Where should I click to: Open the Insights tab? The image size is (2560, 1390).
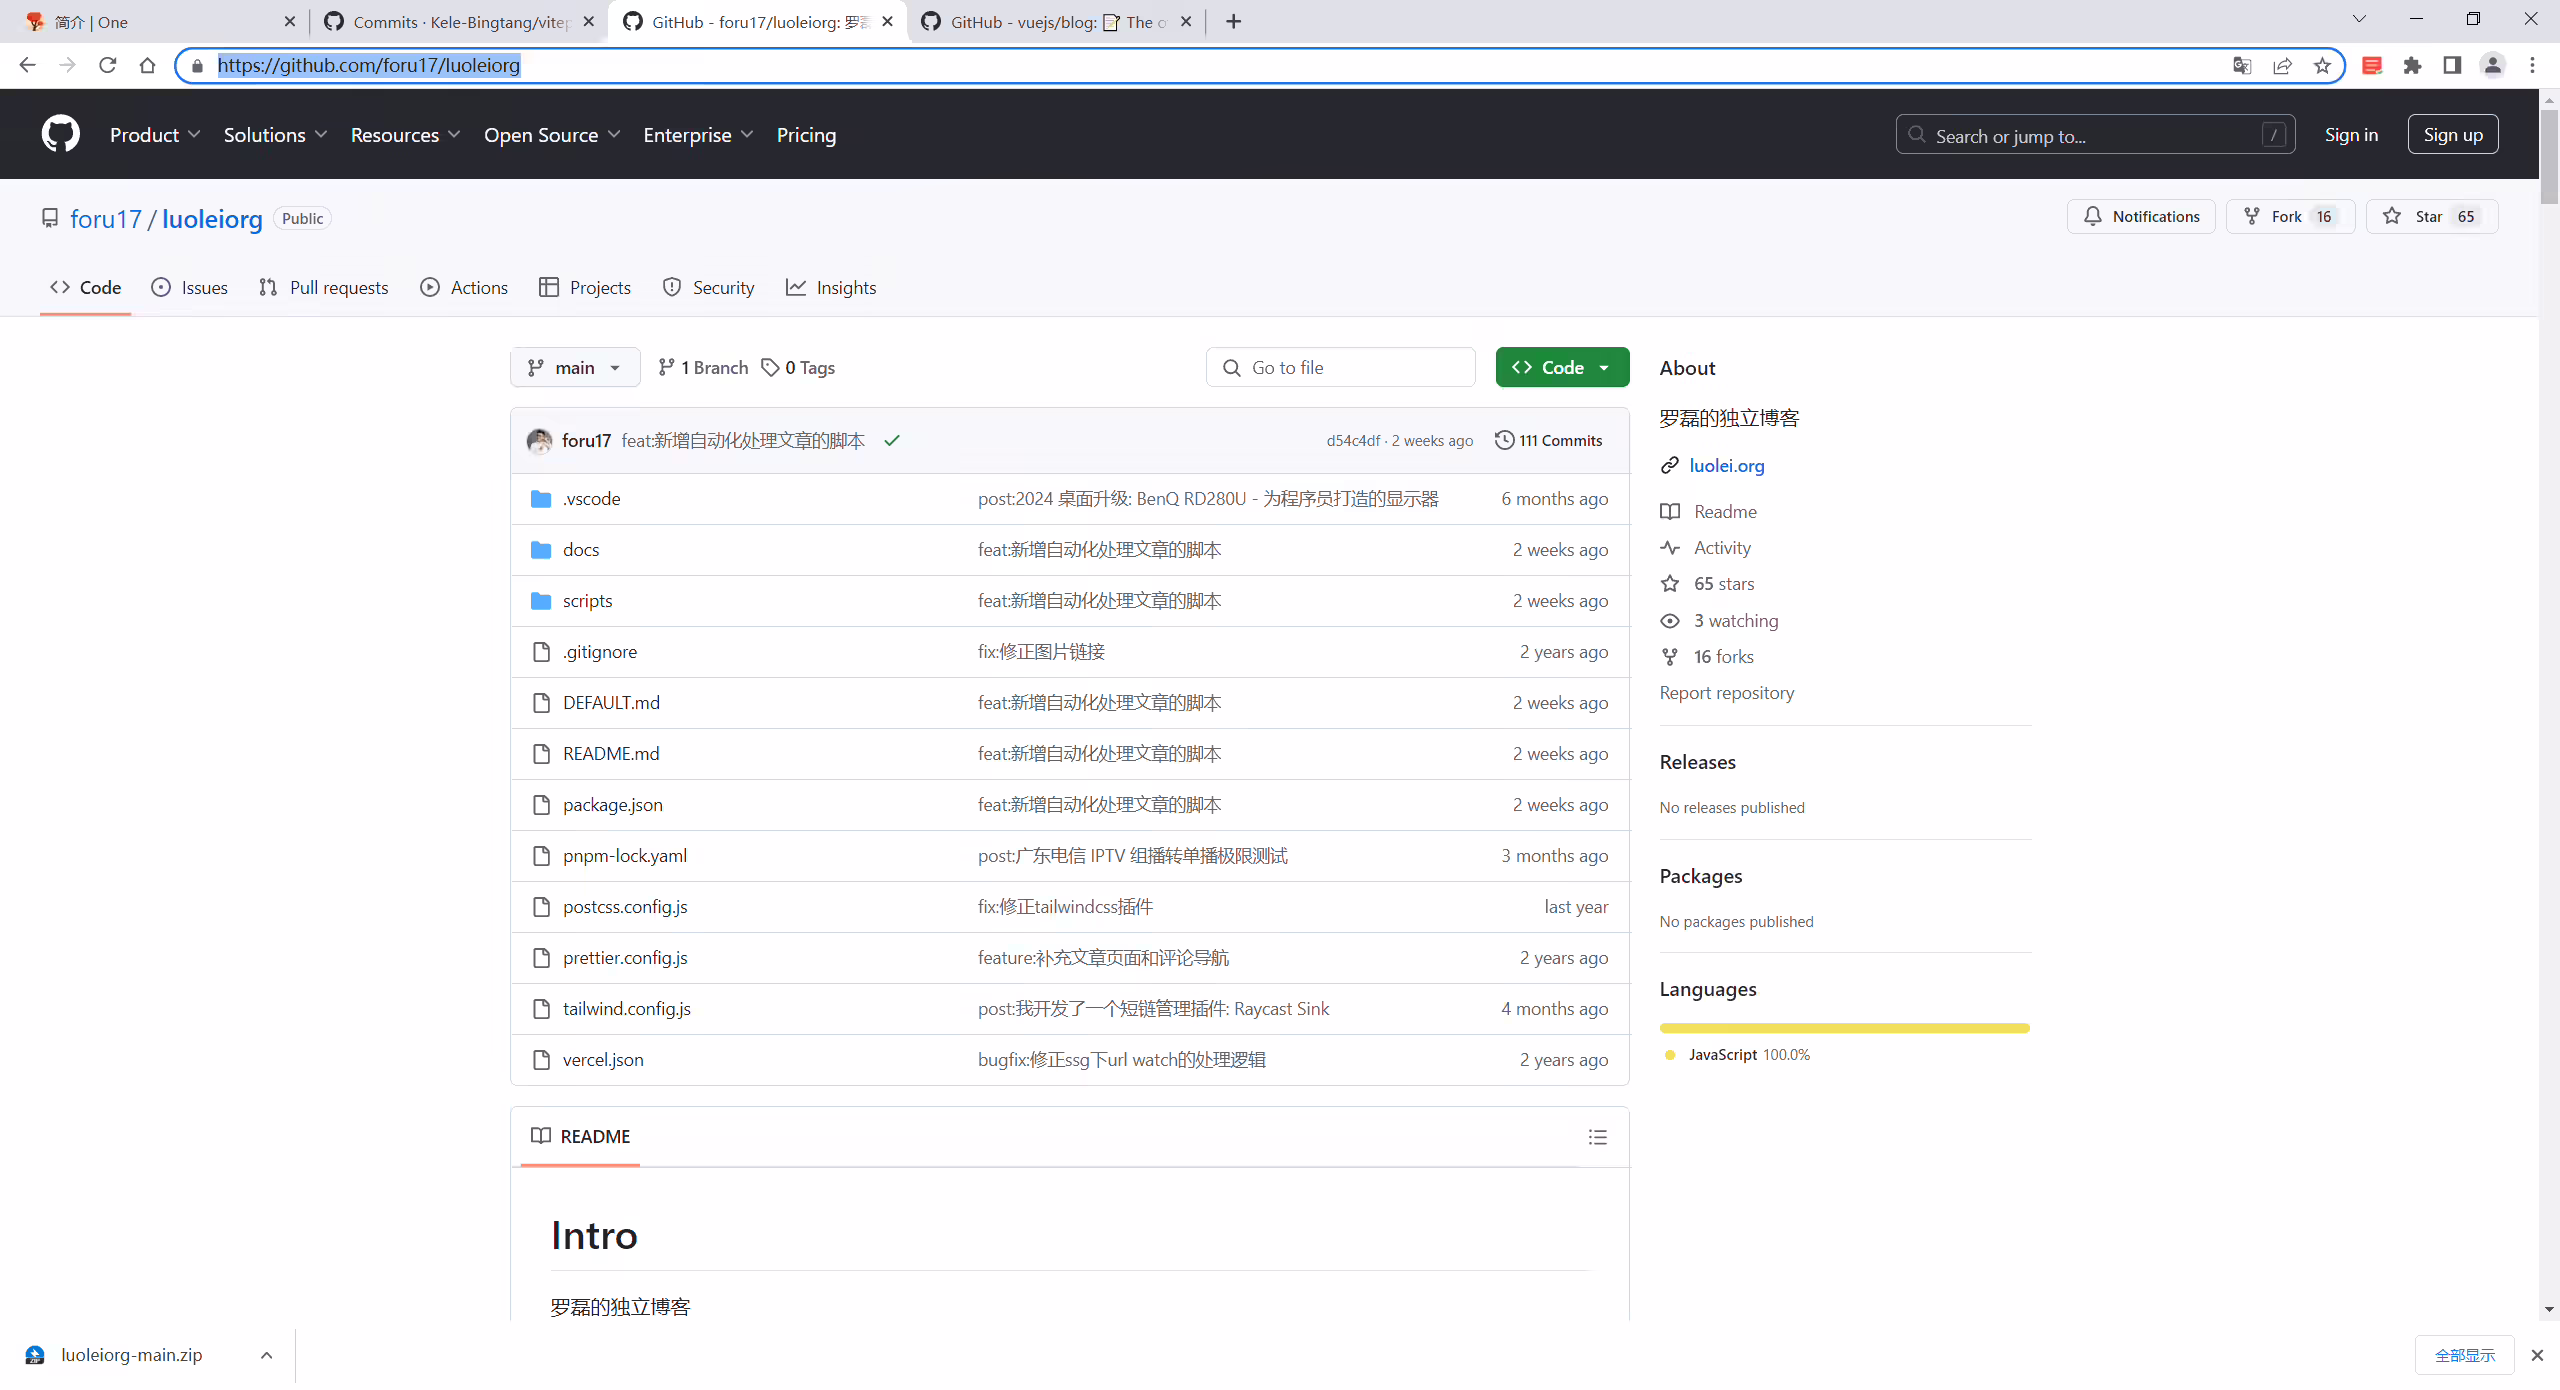coord(831,287)
